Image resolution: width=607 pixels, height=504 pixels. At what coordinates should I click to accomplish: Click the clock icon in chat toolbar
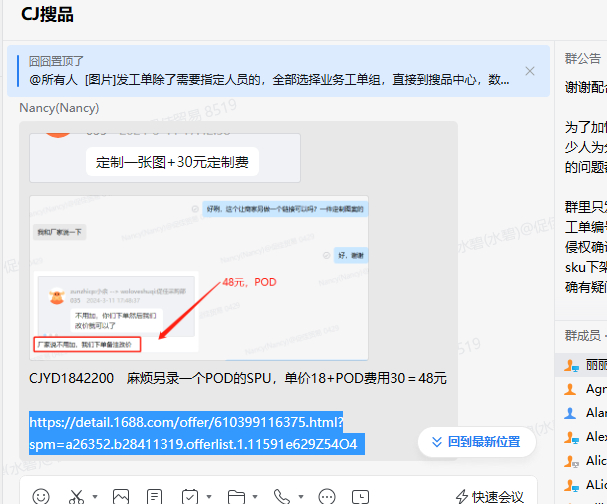coord(360,496)
